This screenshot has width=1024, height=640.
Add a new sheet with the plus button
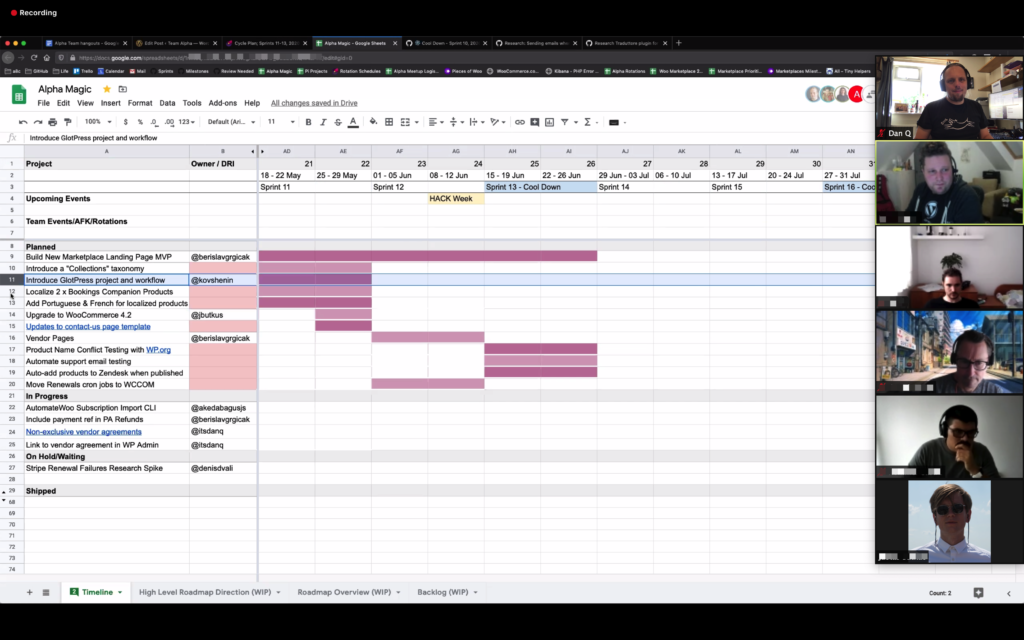coord(29,591)
